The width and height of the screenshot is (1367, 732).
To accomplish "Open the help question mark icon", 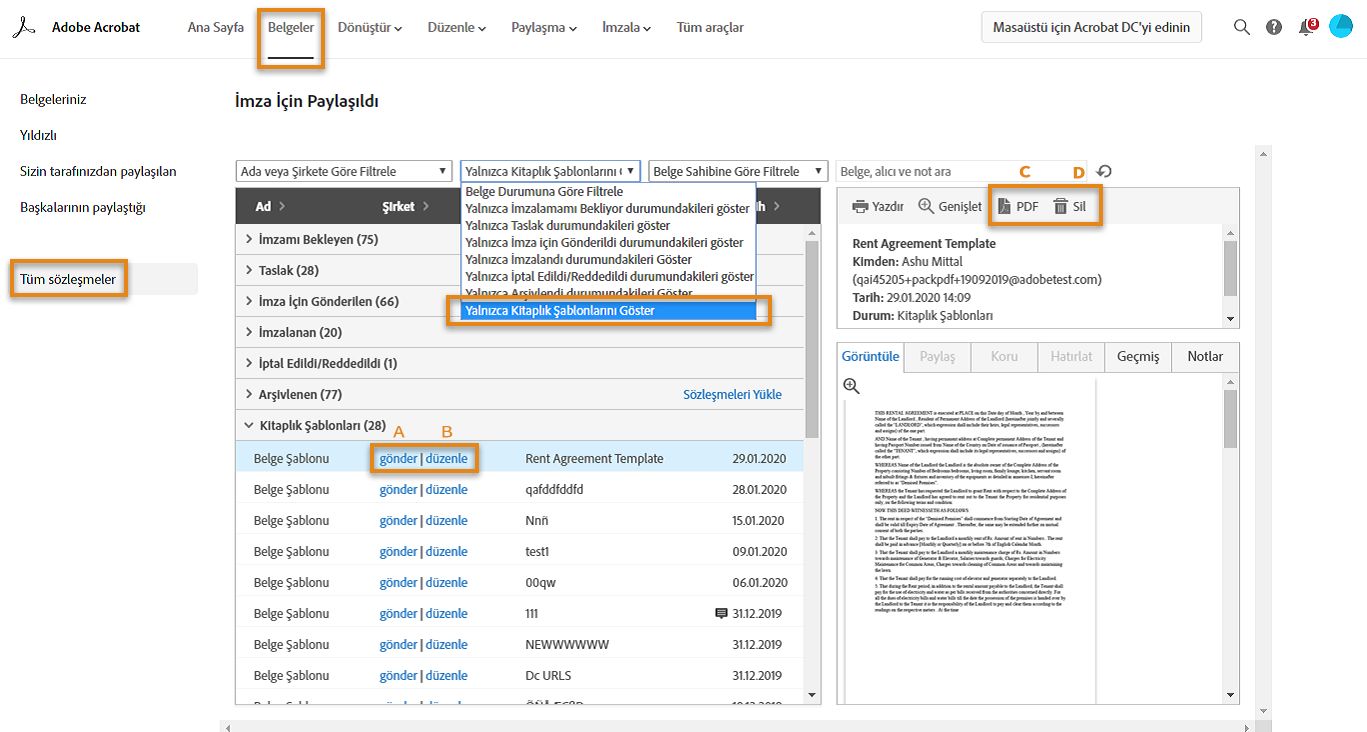I will coord(1274,28).
